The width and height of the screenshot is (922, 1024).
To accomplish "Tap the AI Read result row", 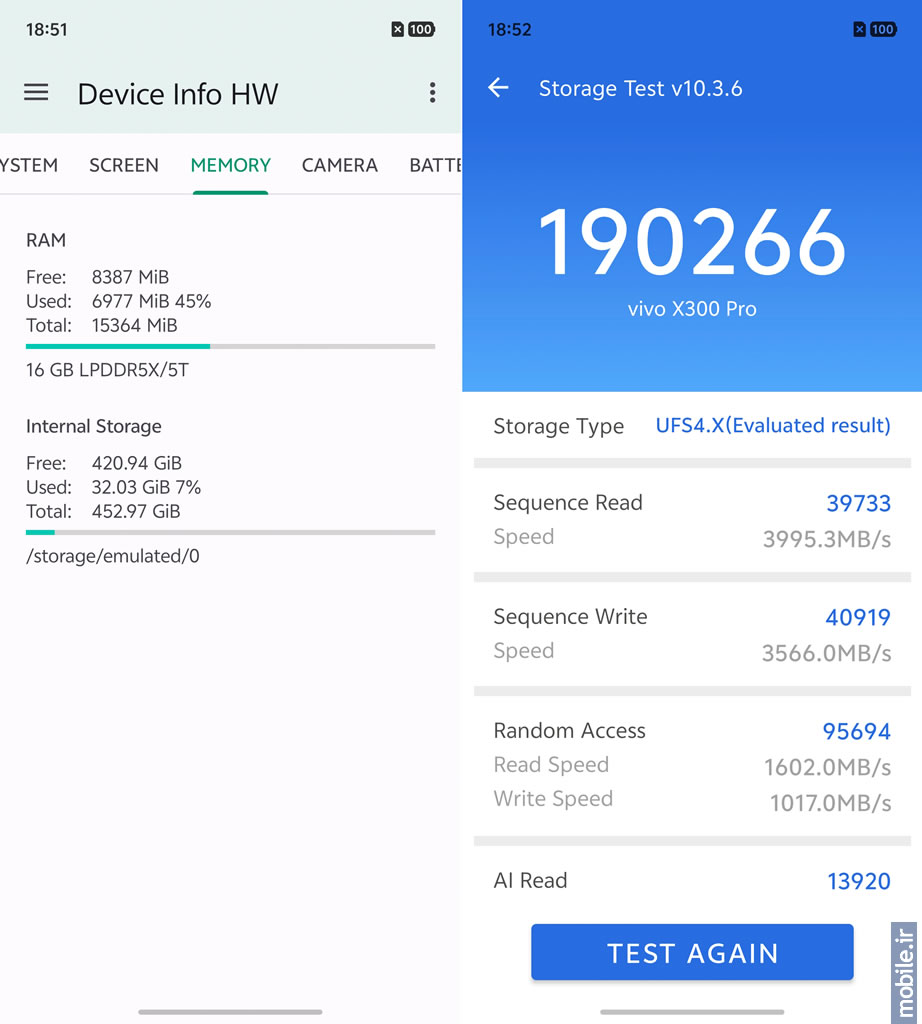I will pyautogui.click(x=691, y=880).
